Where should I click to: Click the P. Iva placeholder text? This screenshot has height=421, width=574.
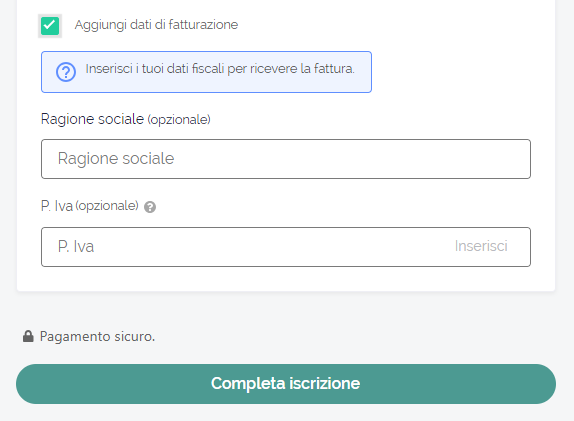pyautogui.click(x=76, y=246)
